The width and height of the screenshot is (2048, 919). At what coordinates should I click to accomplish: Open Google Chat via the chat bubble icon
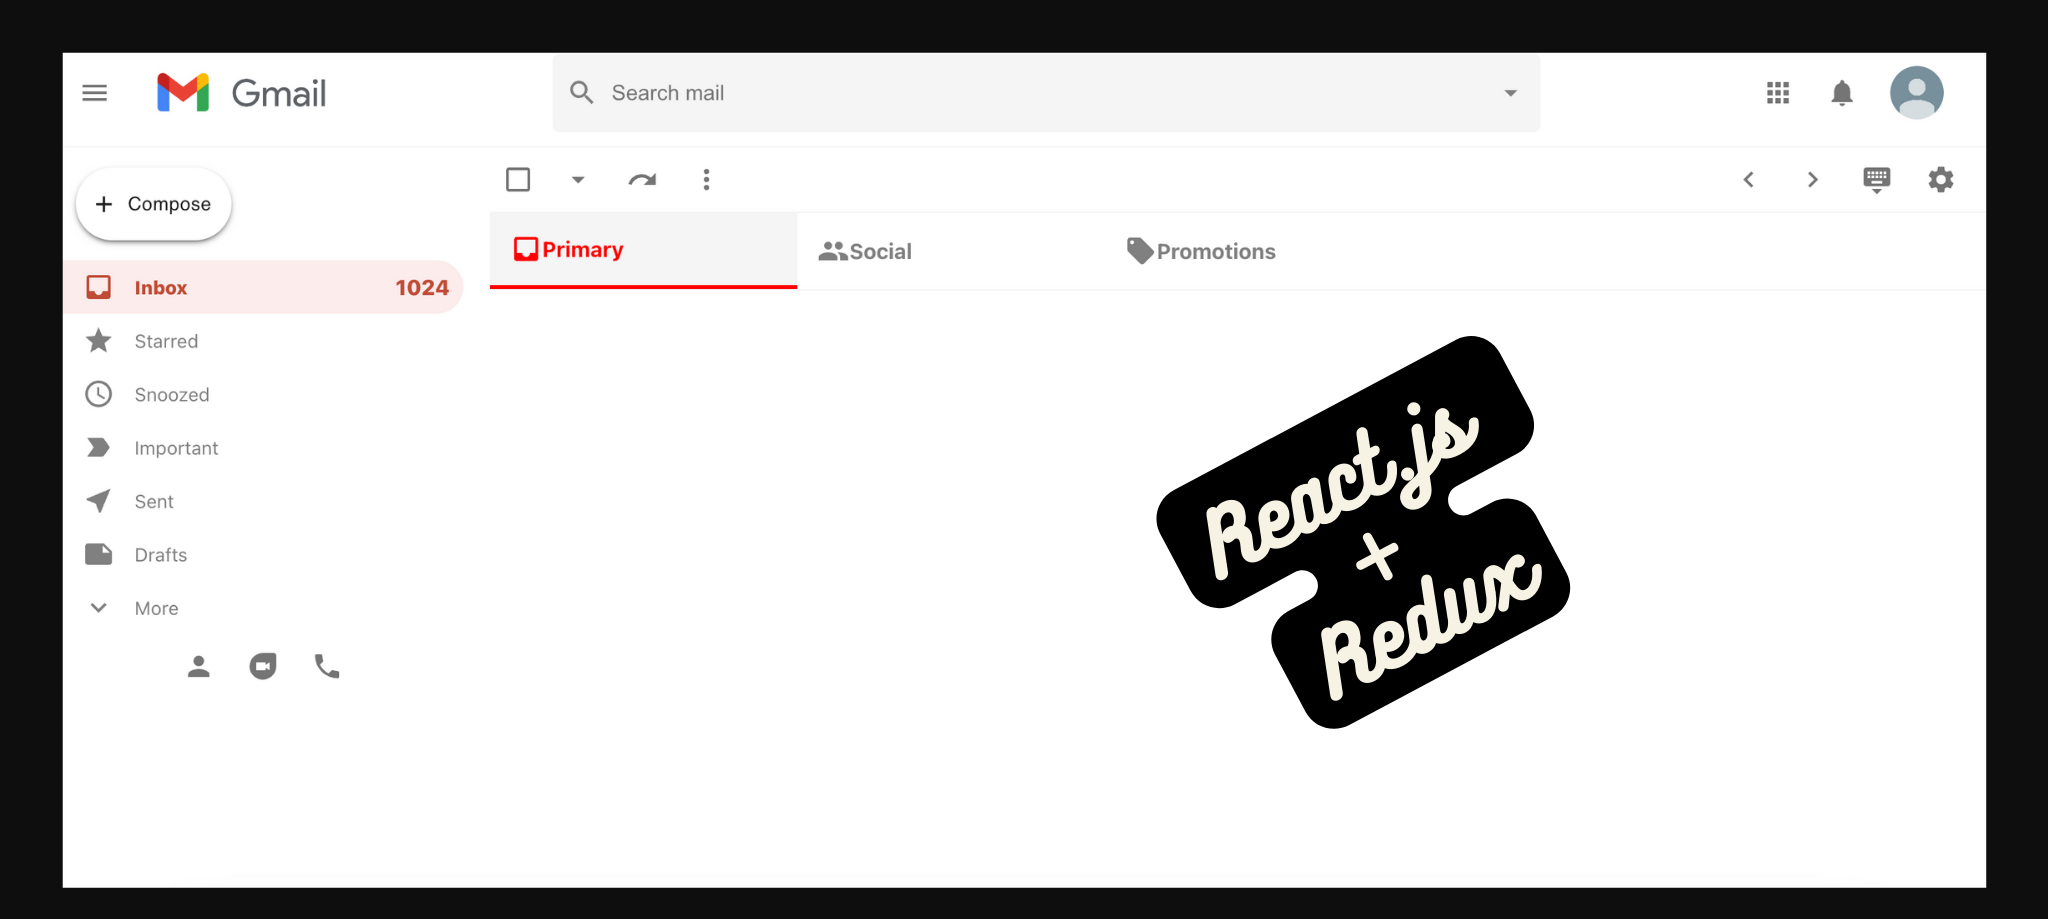pos(262,666)
